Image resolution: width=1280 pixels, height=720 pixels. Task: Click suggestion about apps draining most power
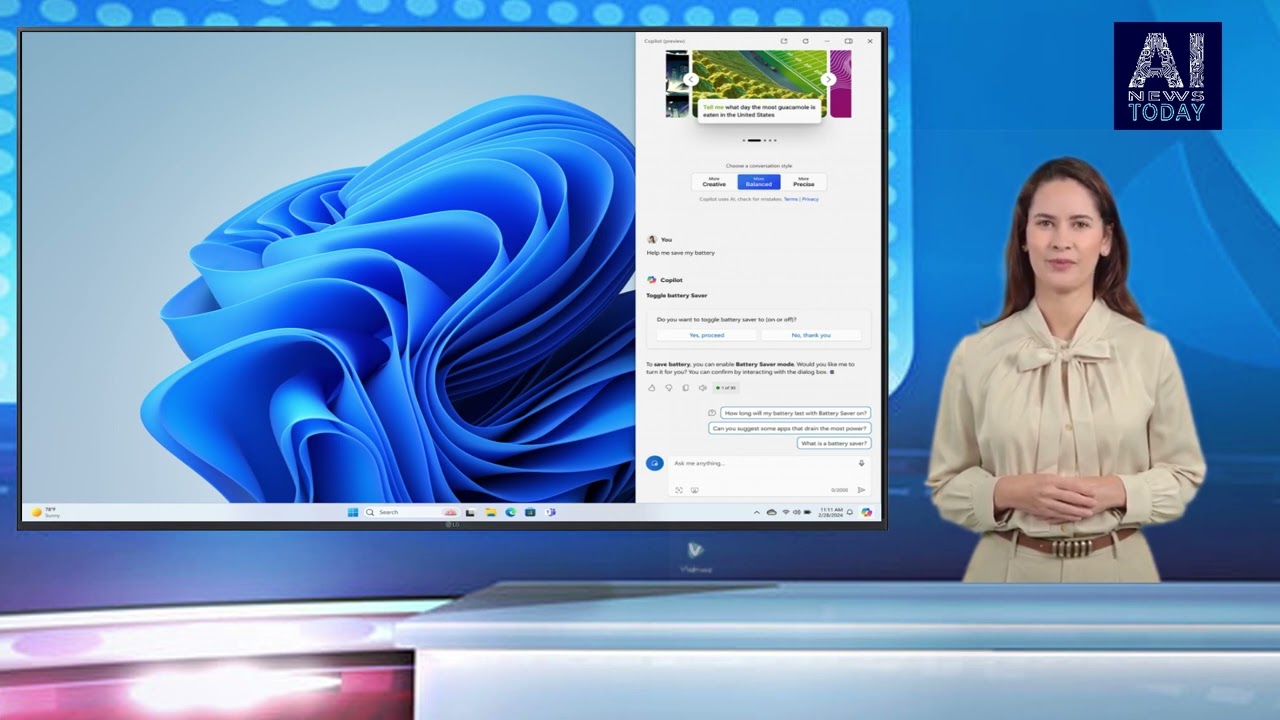[x=790, y=428]
